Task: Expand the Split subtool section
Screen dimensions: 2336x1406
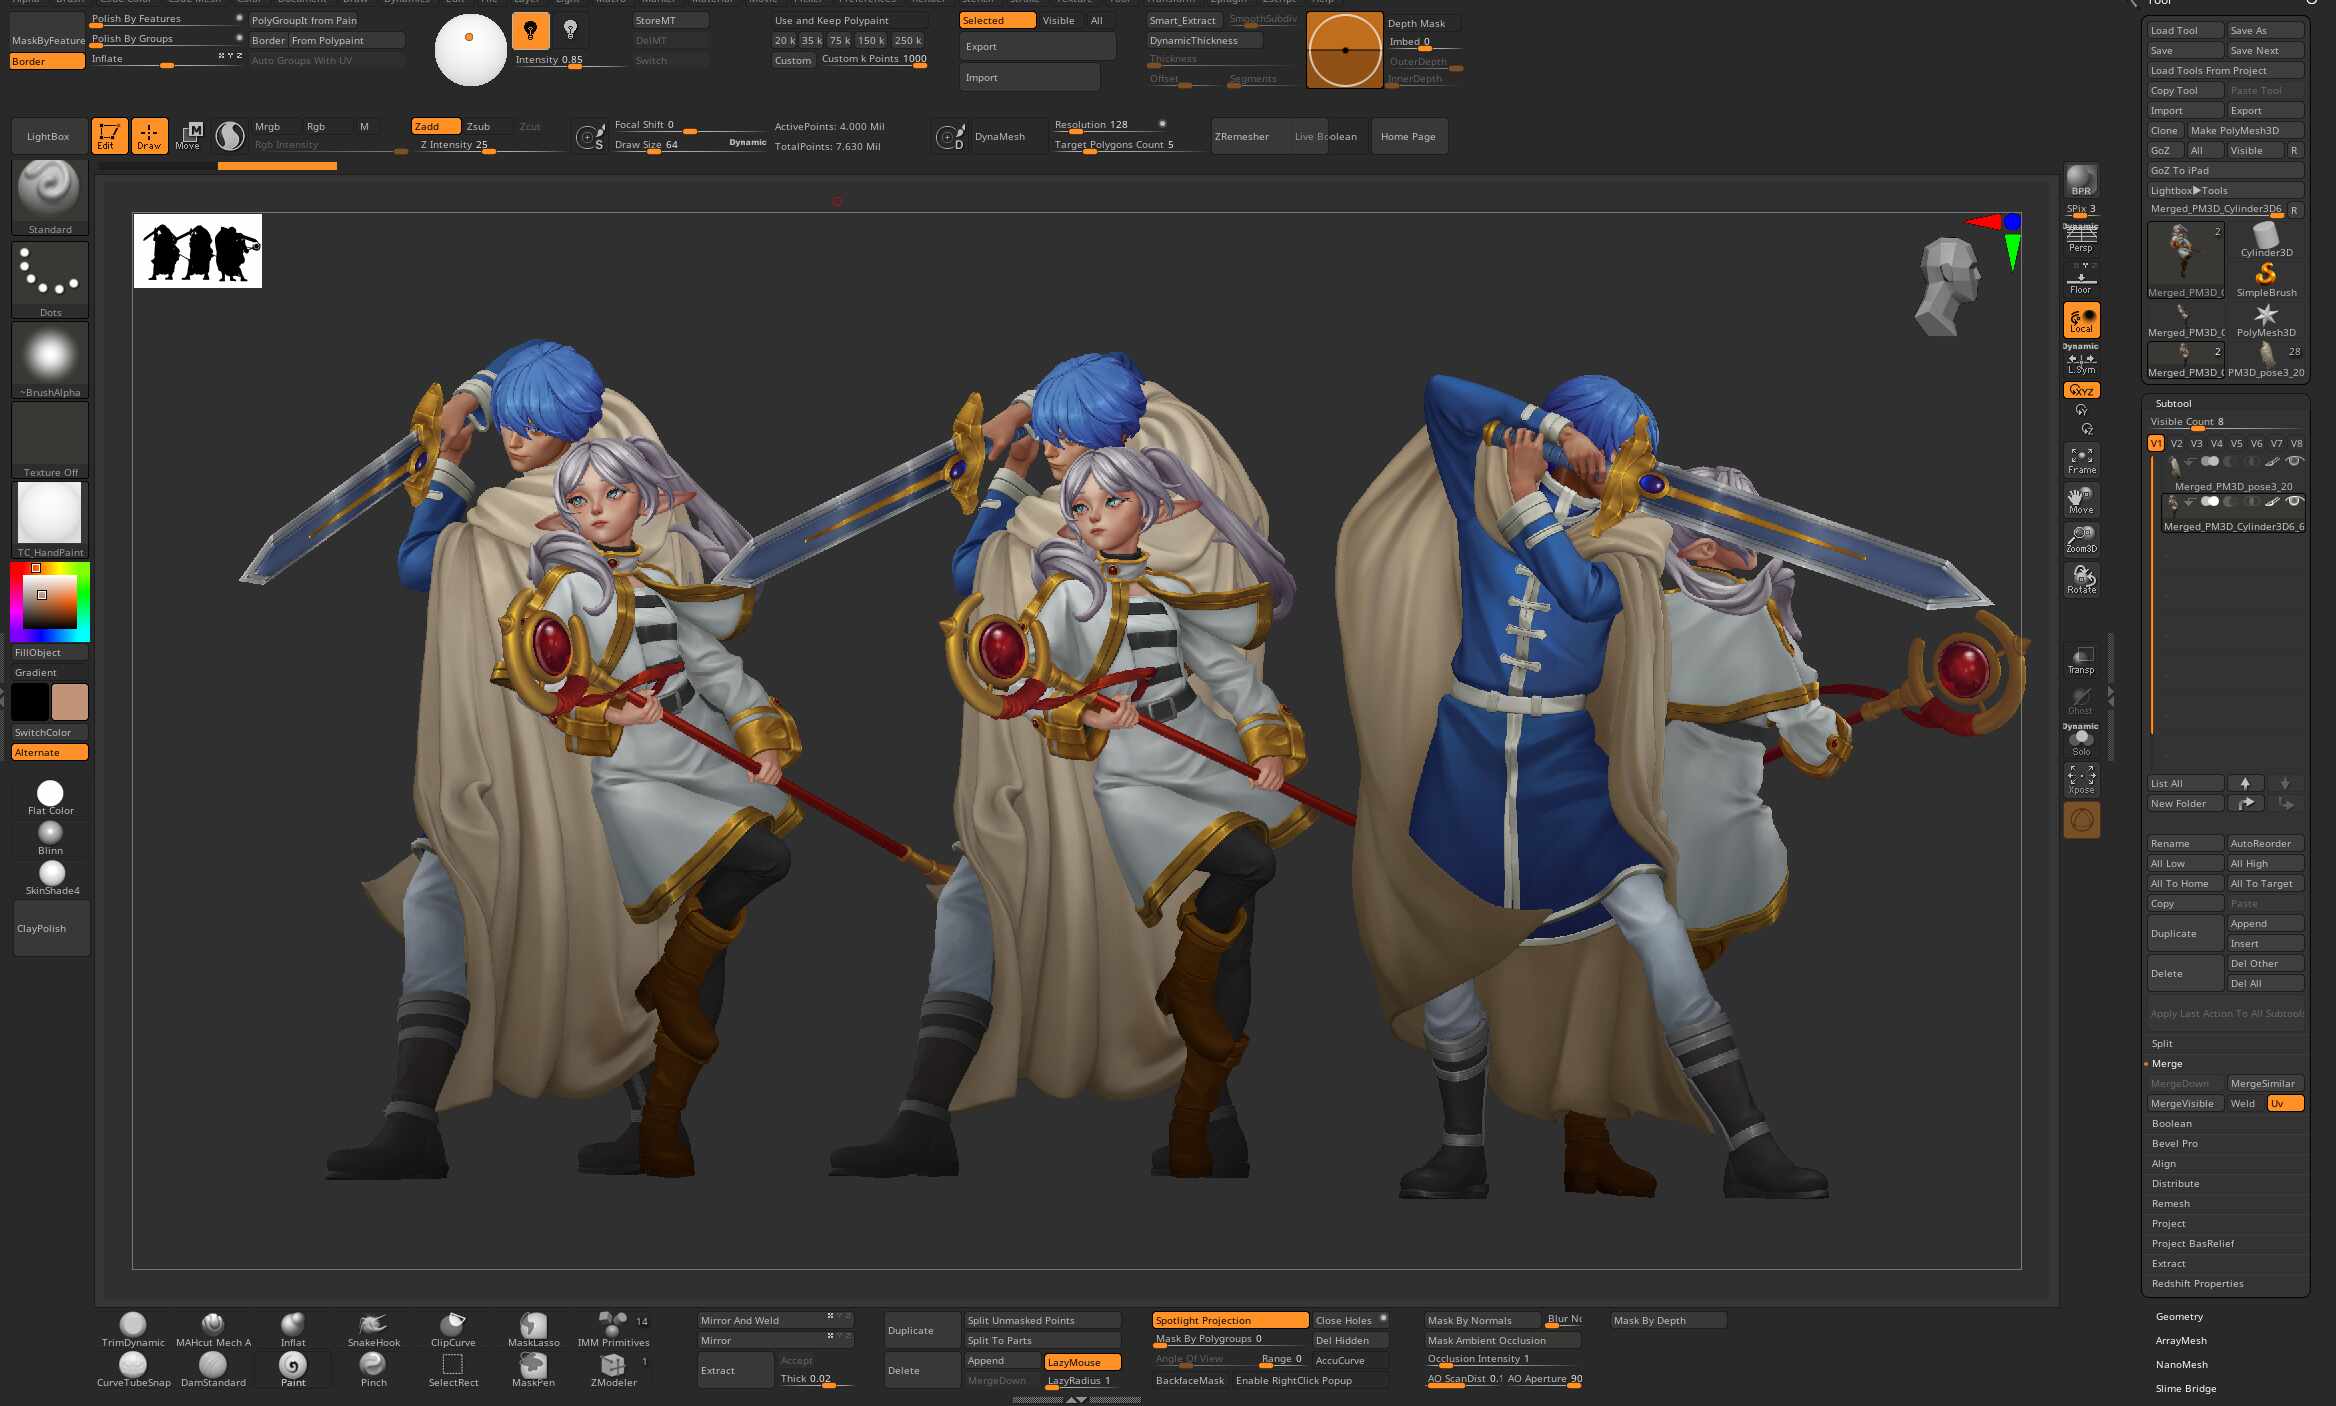Action: (2162, 1043)
